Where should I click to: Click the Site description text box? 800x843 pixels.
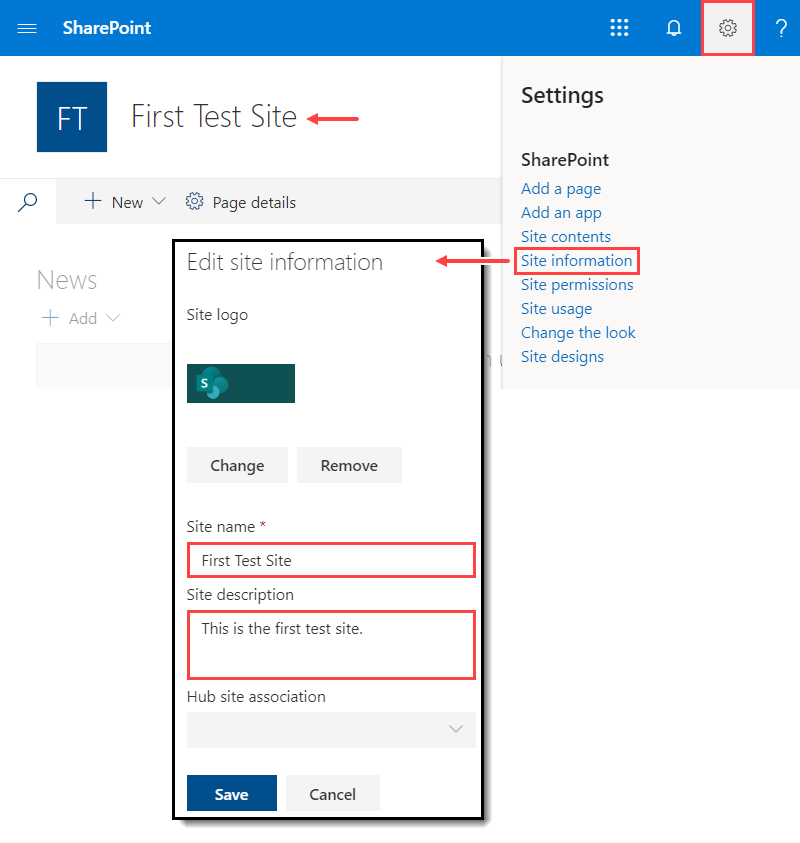point(331,644)
